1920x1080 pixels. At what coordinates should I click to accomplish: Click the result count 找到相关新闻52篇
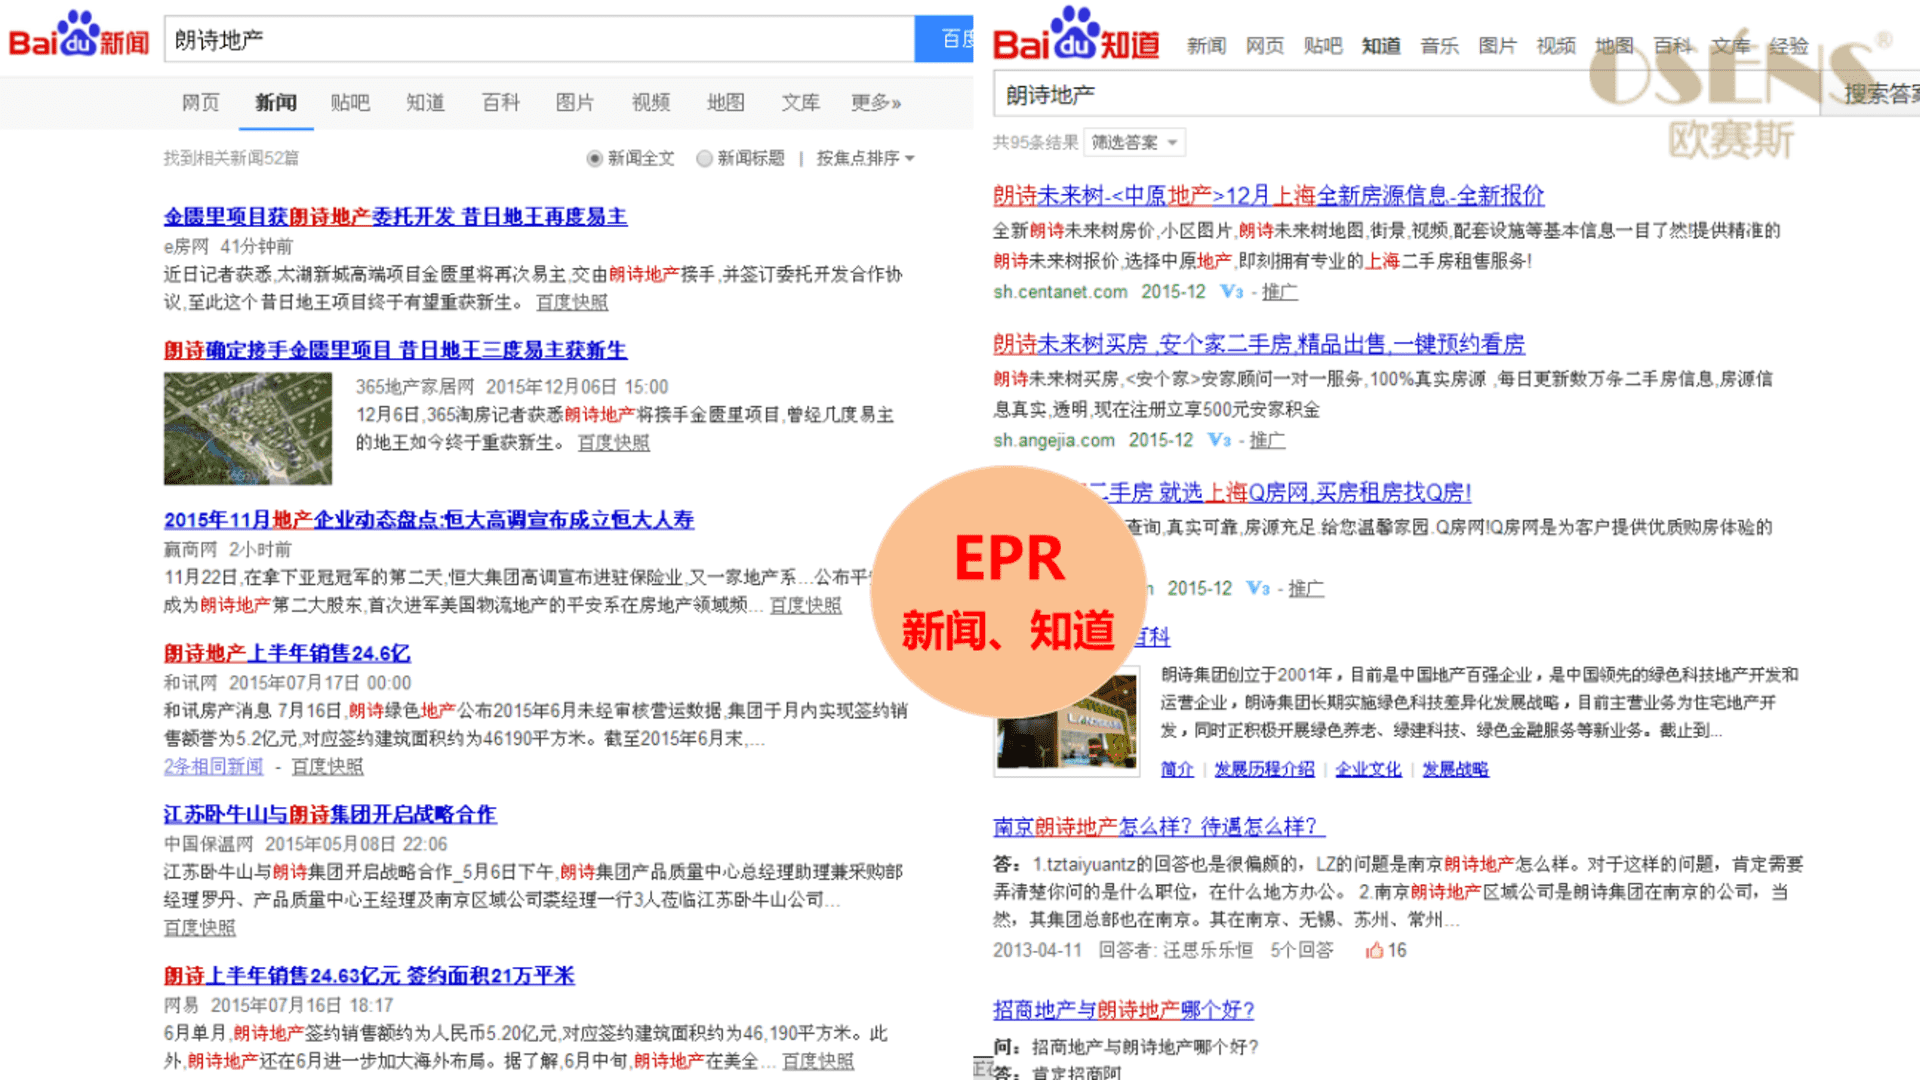[x=231, y=158]
